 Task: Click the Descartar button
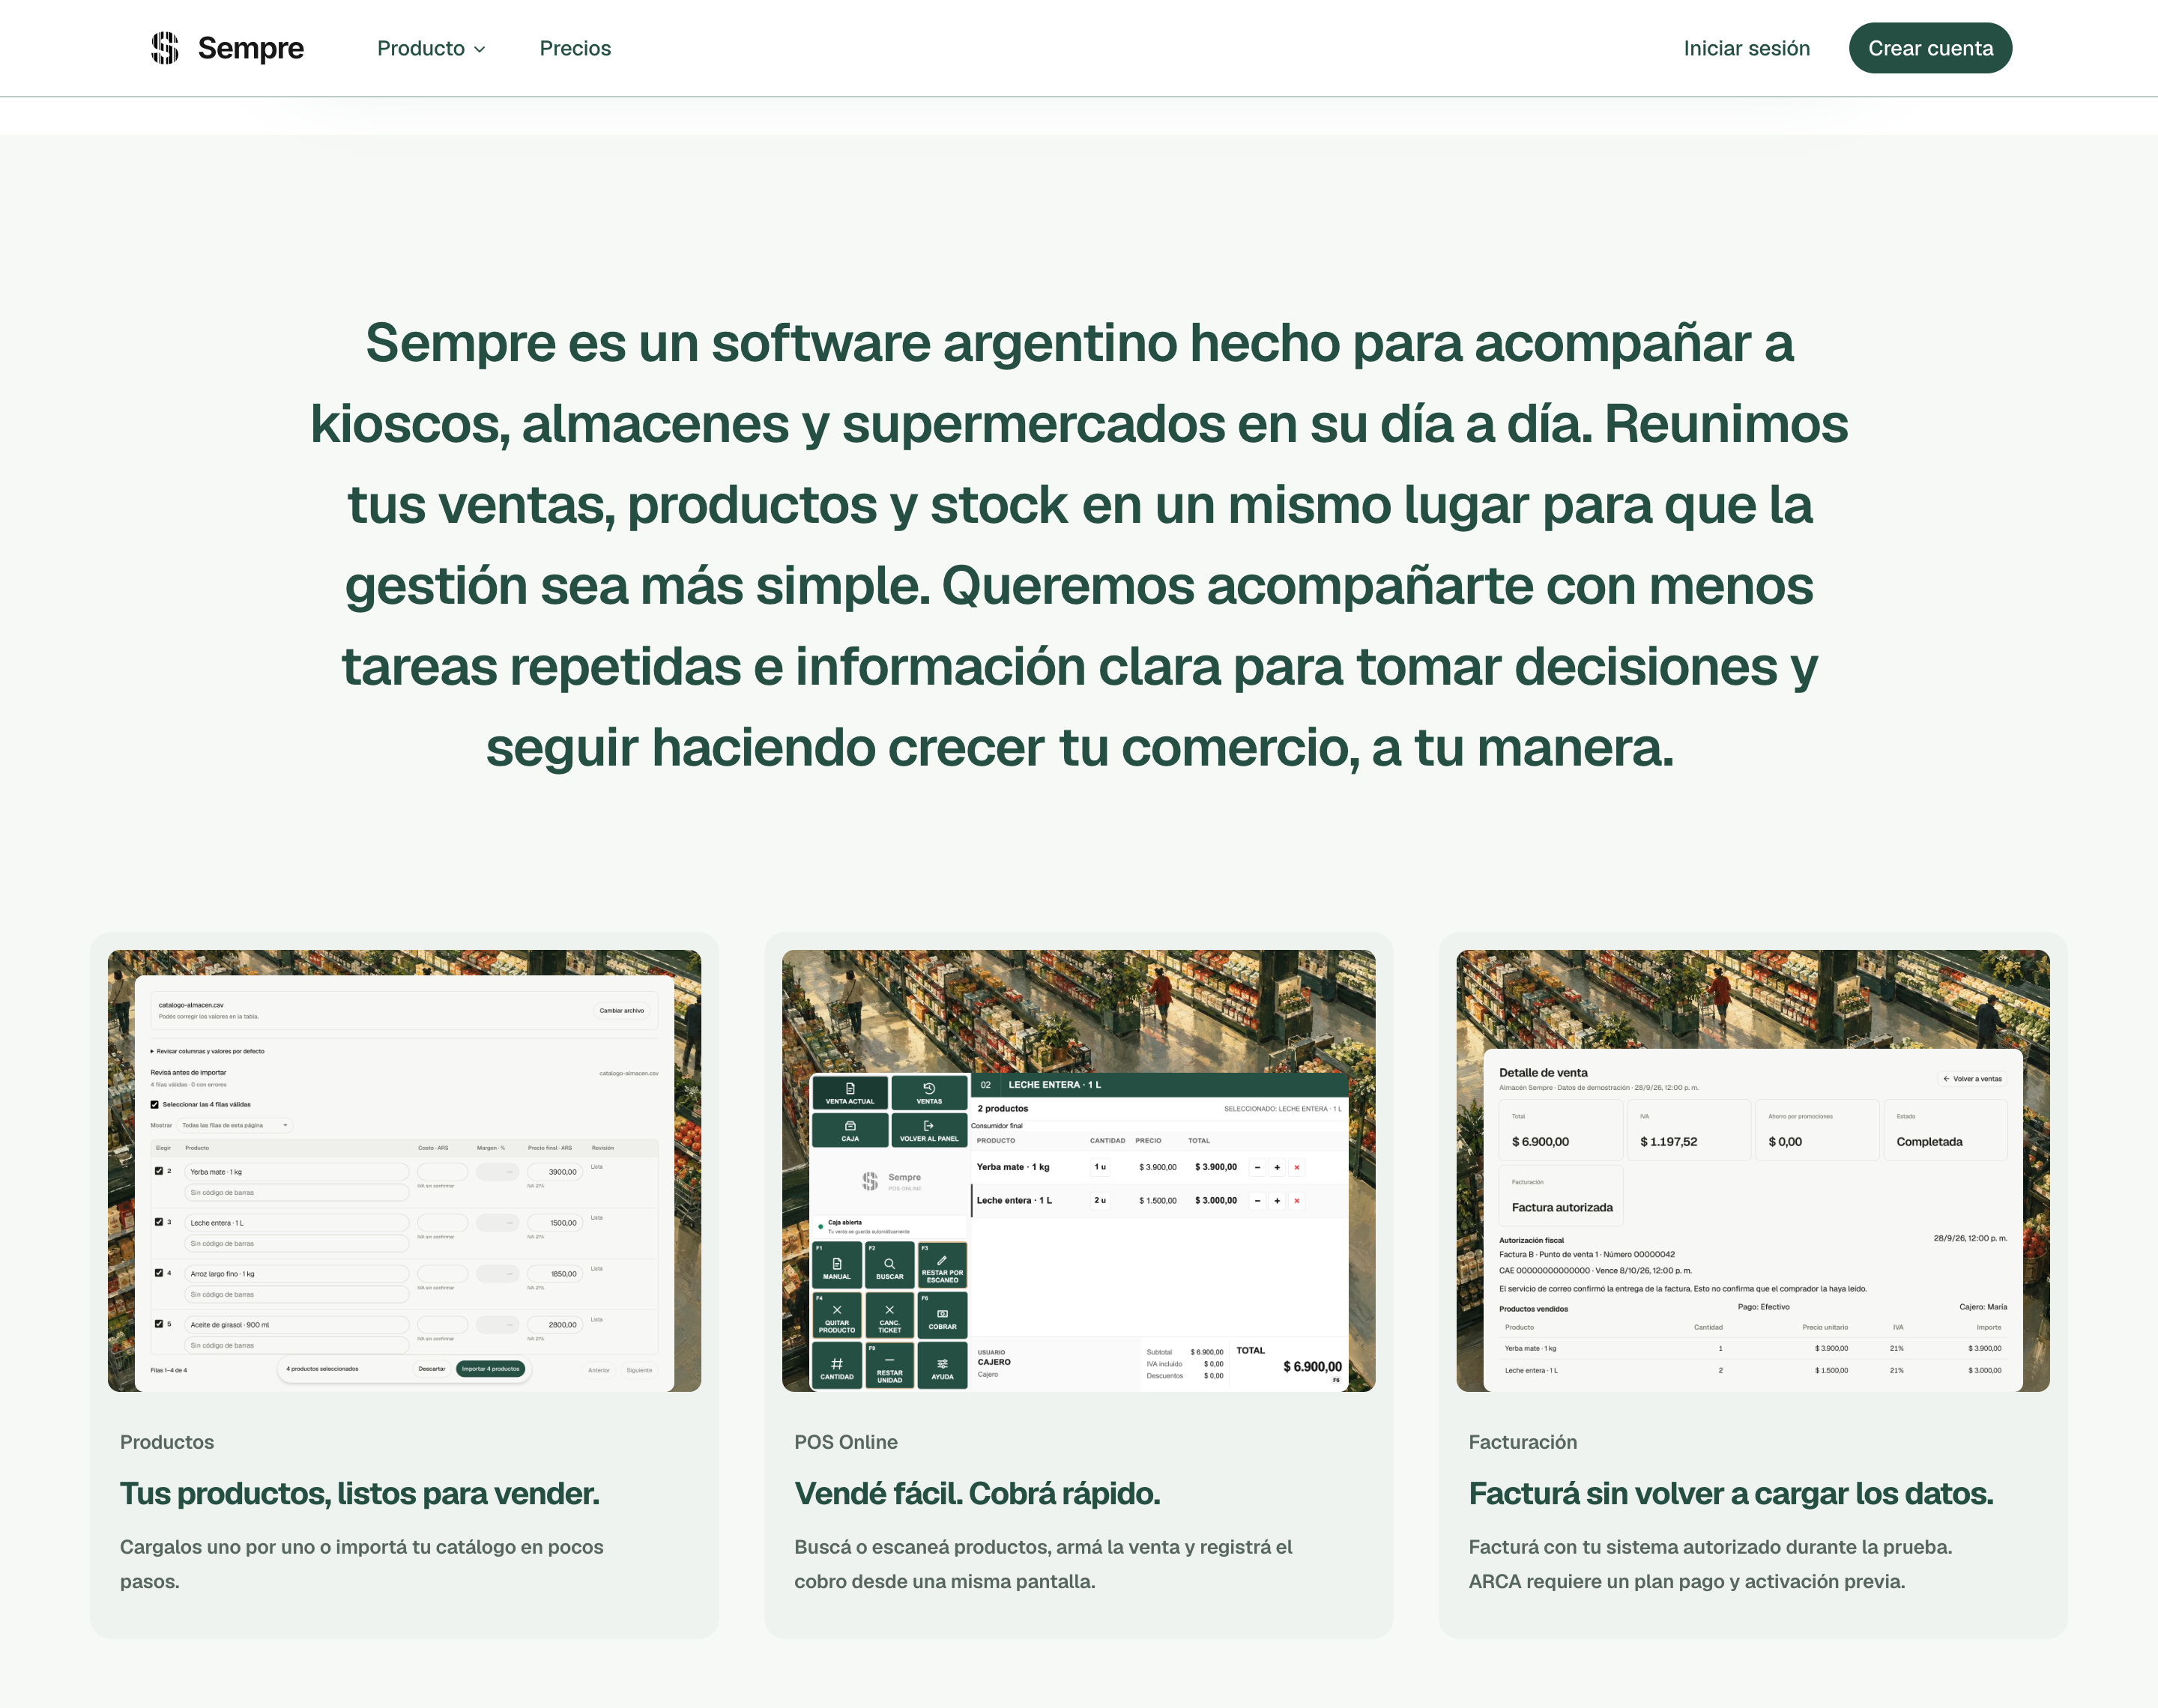[x=432, y=1369]
